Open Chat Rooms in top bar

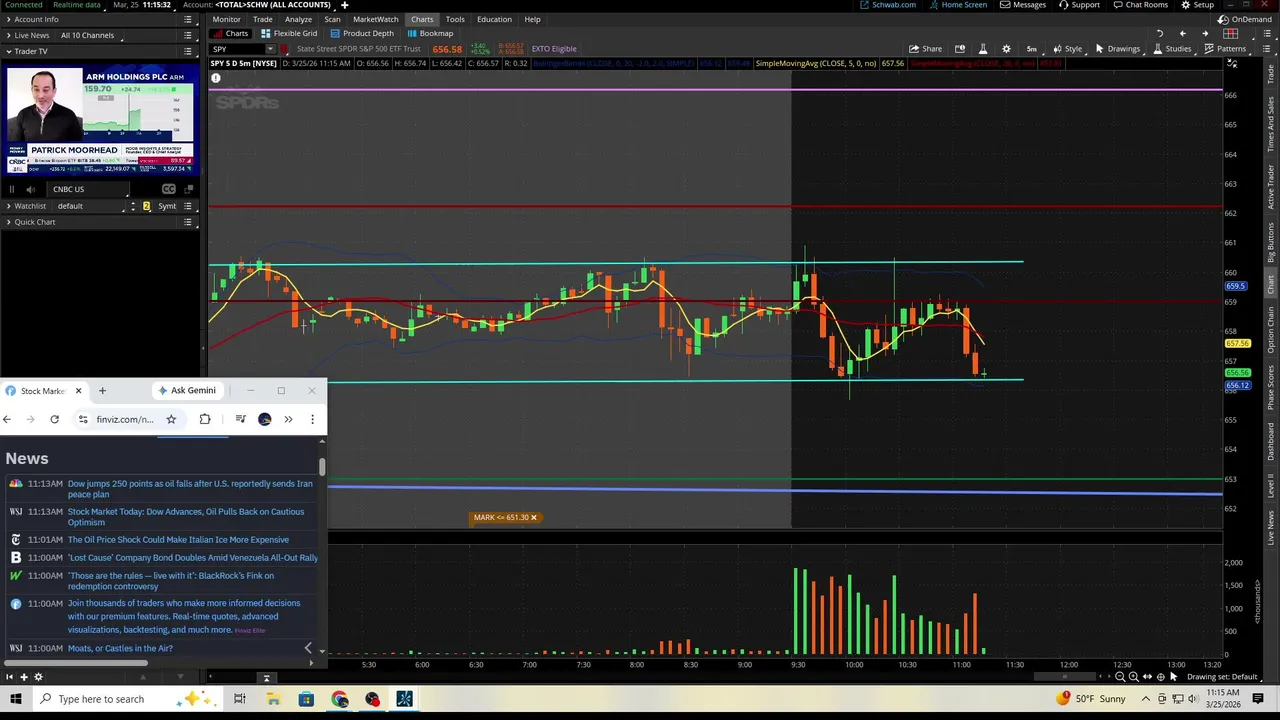click(x=1139, y=5)
